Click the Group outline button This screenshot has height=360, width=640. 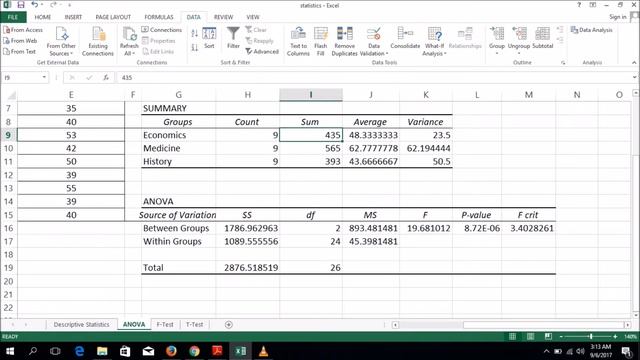[497, 41]
